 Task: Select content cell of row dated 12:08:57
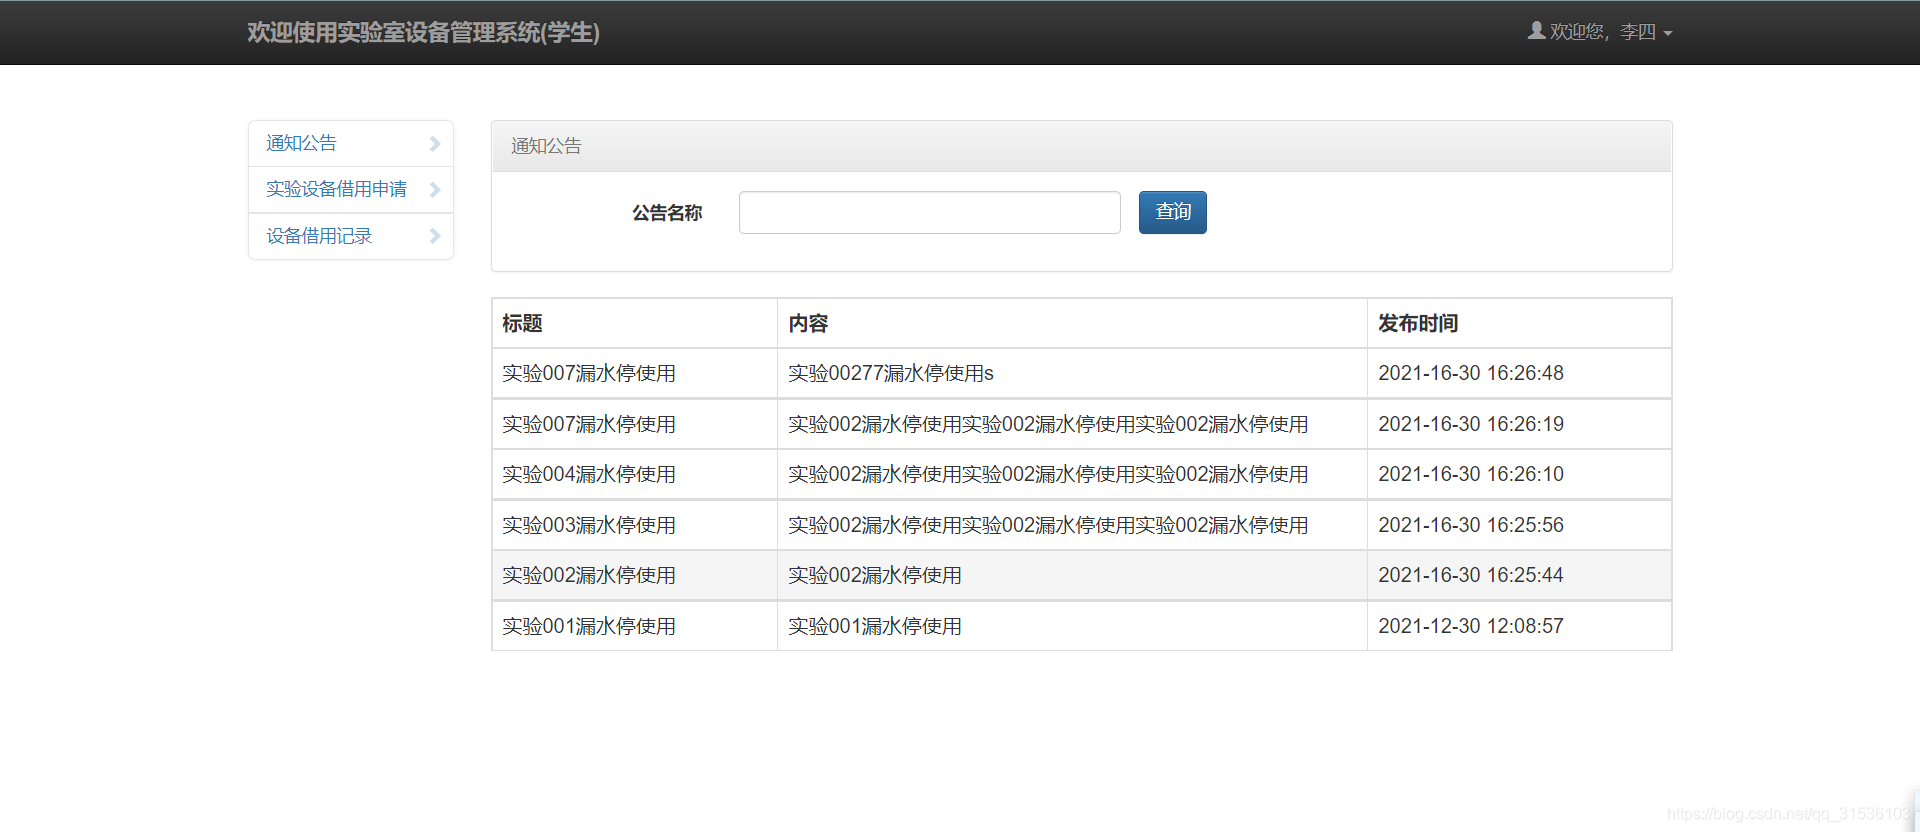click(x=1072, y=626)
